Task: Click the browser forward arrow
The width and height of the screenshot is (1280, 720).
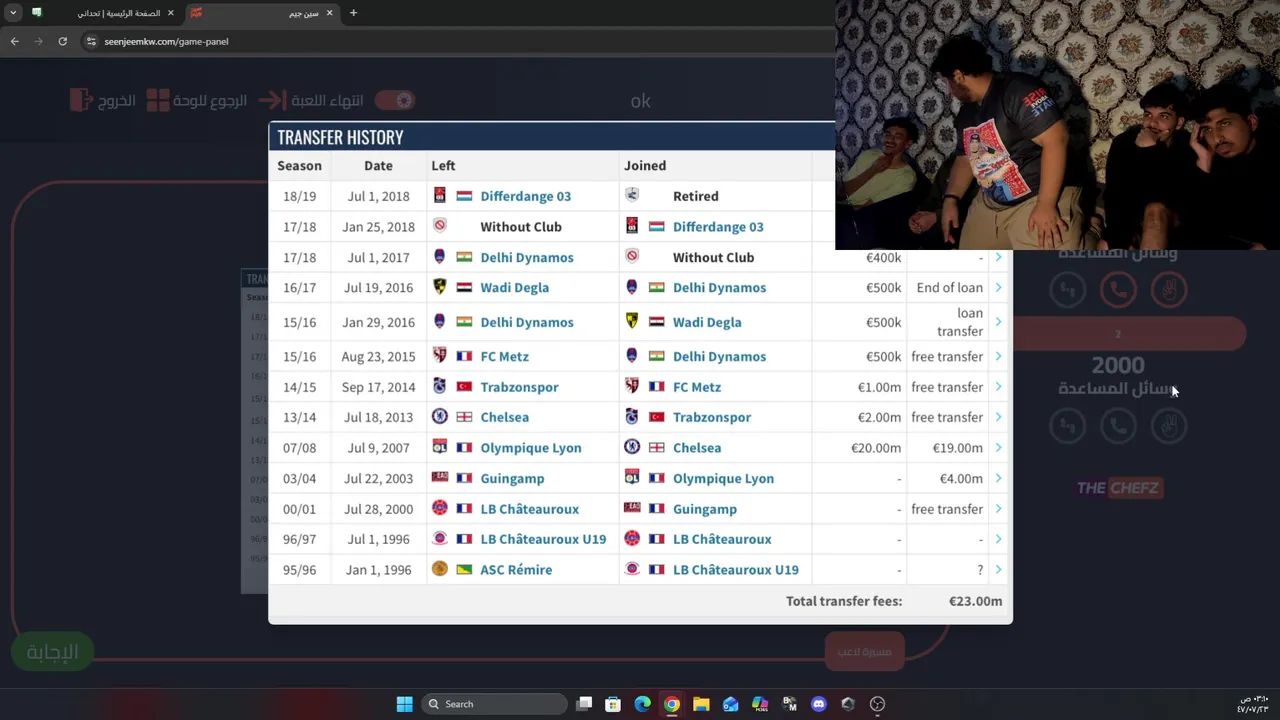Action: point(38,41)
